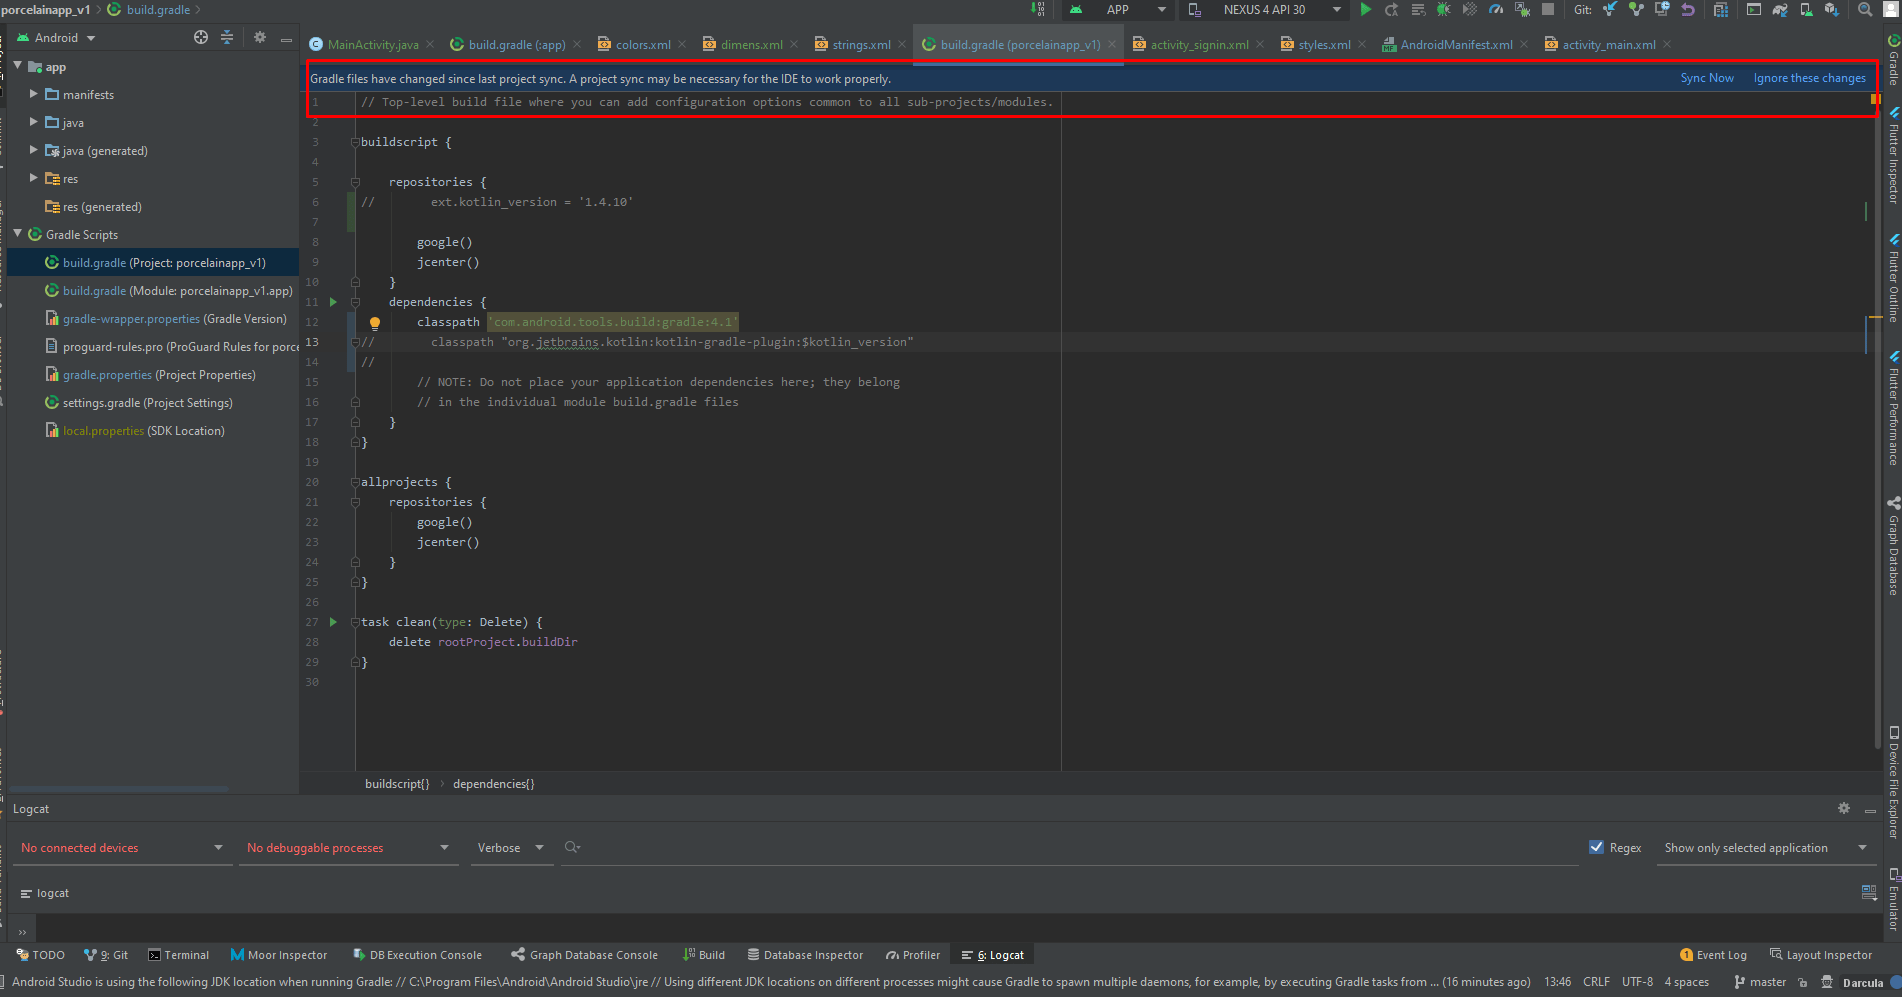The height and width of the screenshot is (997, 1902).
Task: Change the Verbose log level dropdown
Action: click(510, 847)
